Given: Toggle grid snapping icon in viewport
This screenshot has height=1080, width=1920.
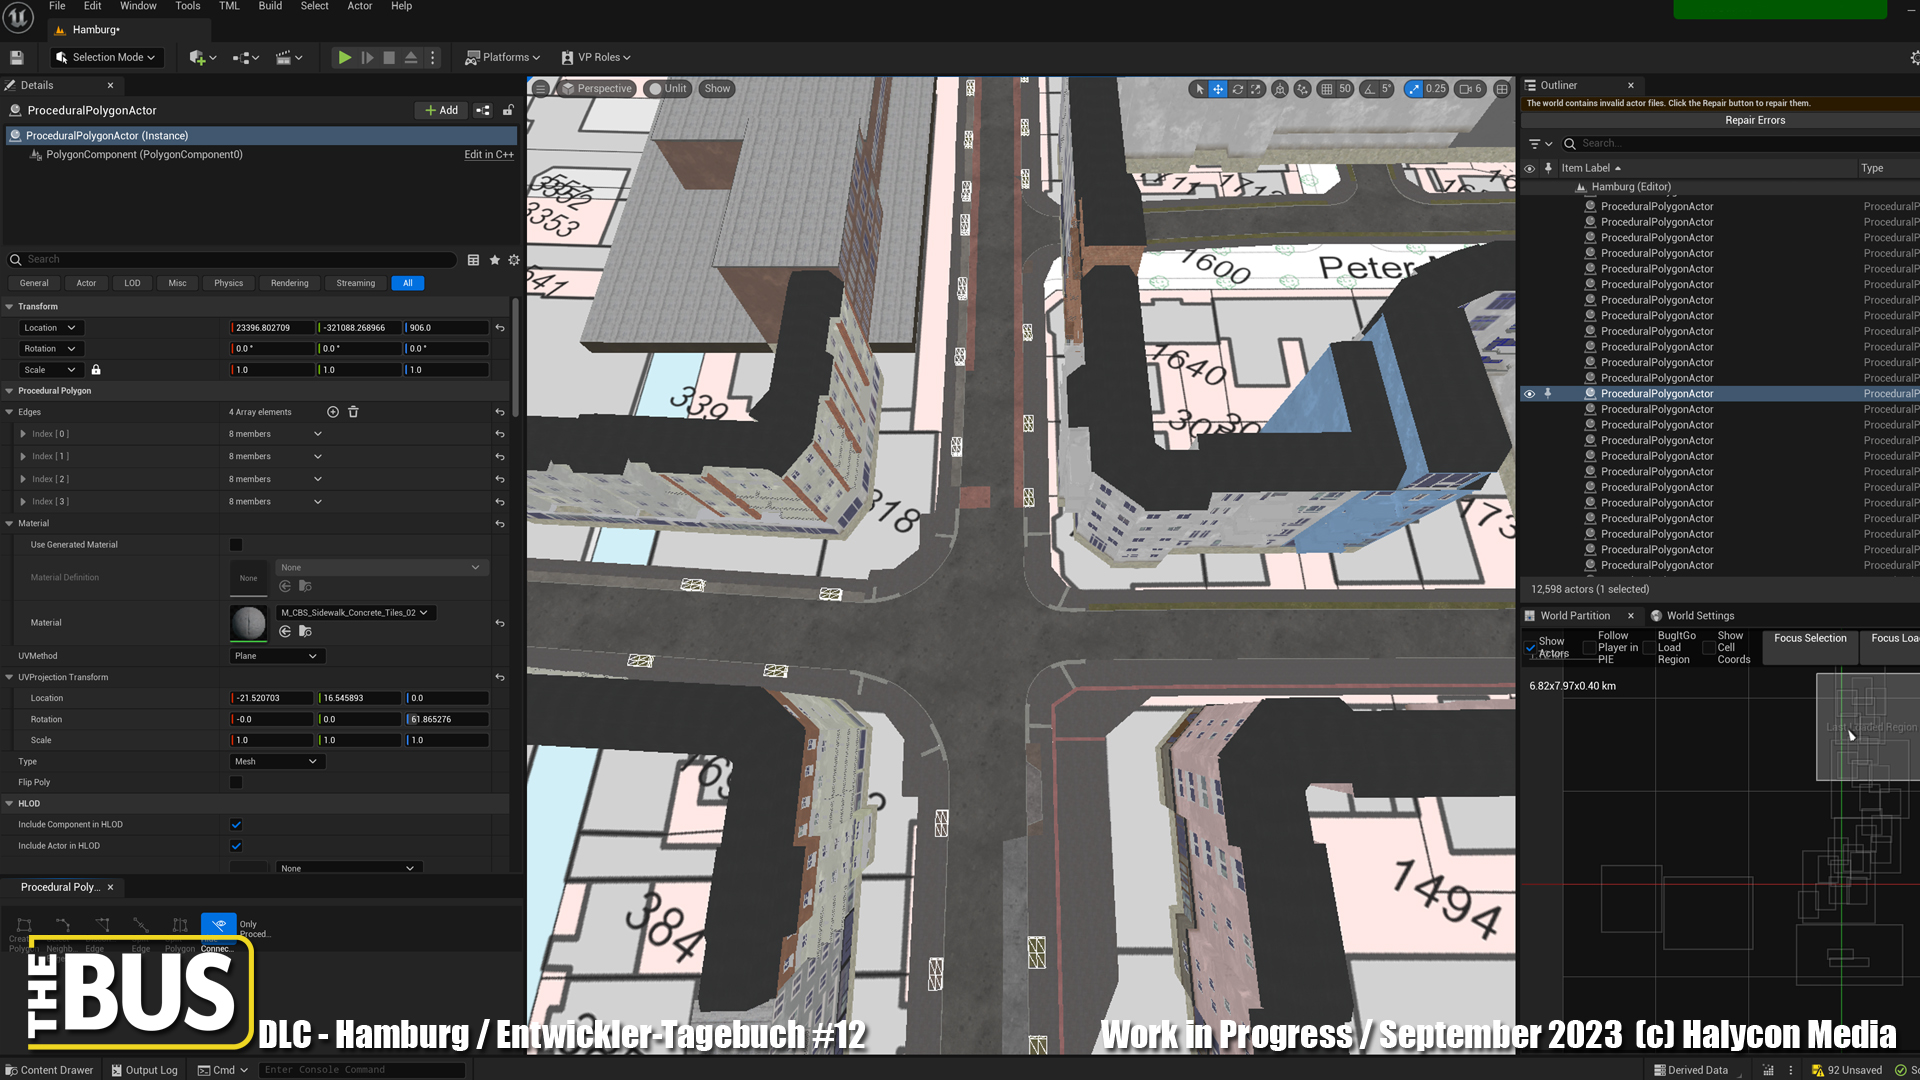Looking at the screenshot, I should 1326,89.
